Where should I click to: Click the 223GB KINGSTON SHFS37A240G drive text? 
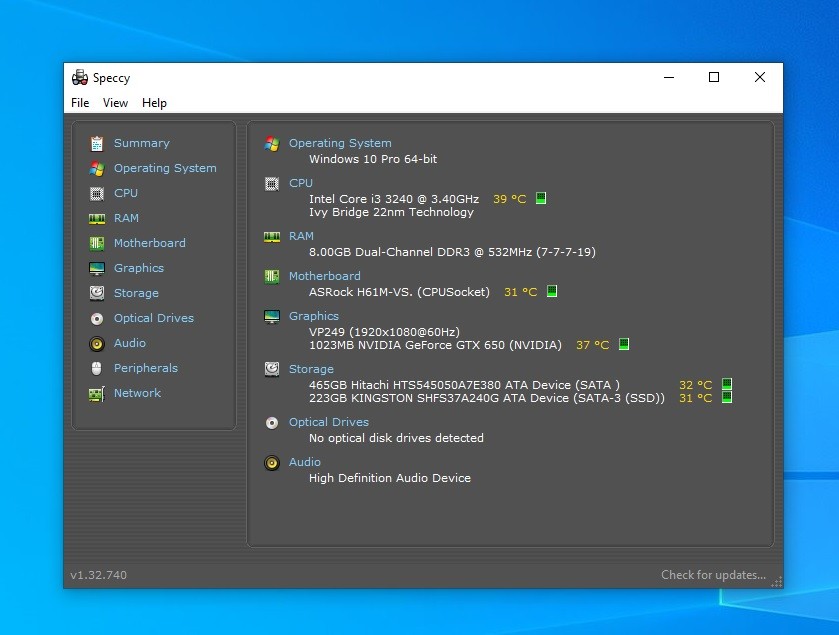click(487, 399)
